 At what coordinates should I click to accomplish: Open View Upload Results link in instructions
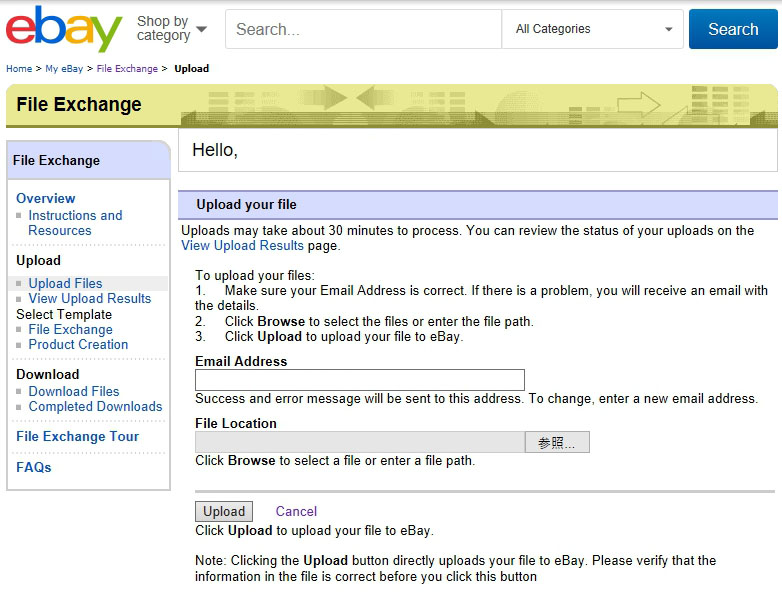[x=242, y=245]
